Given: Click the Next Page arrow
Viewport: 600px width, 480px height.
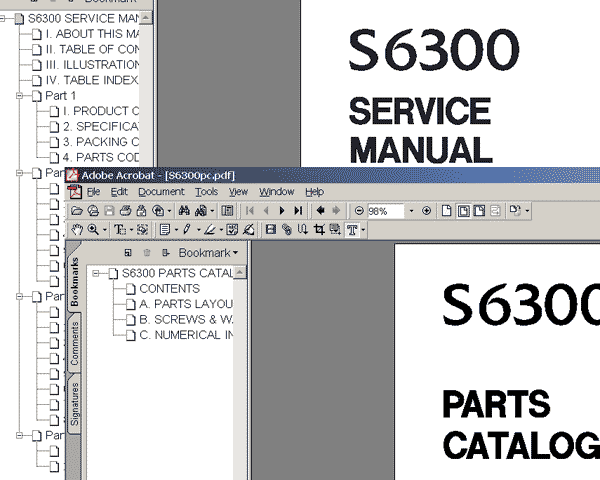Looking at the screenshot, I should click(282, 211).
